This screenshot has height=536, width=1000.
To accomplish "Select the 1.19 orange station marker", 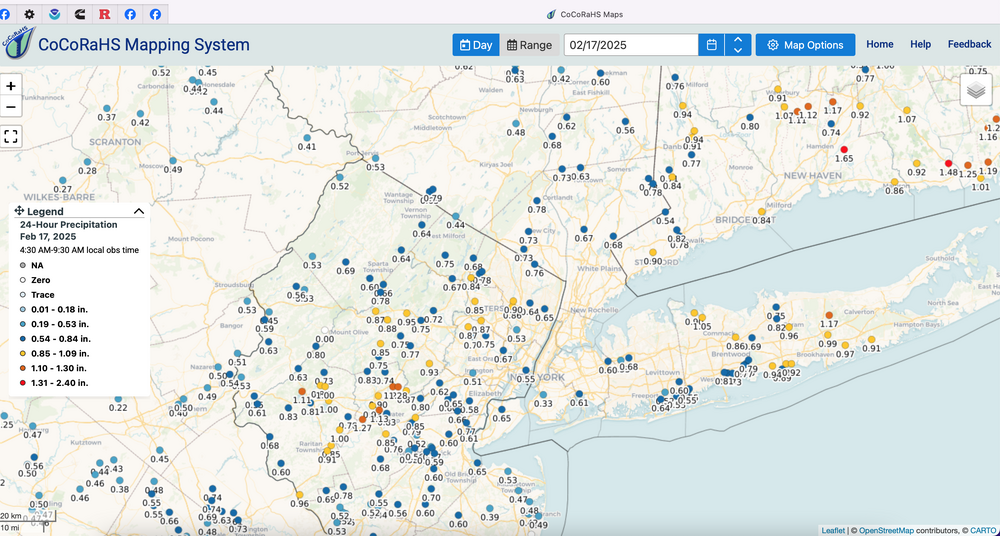I will pos(988,162).
